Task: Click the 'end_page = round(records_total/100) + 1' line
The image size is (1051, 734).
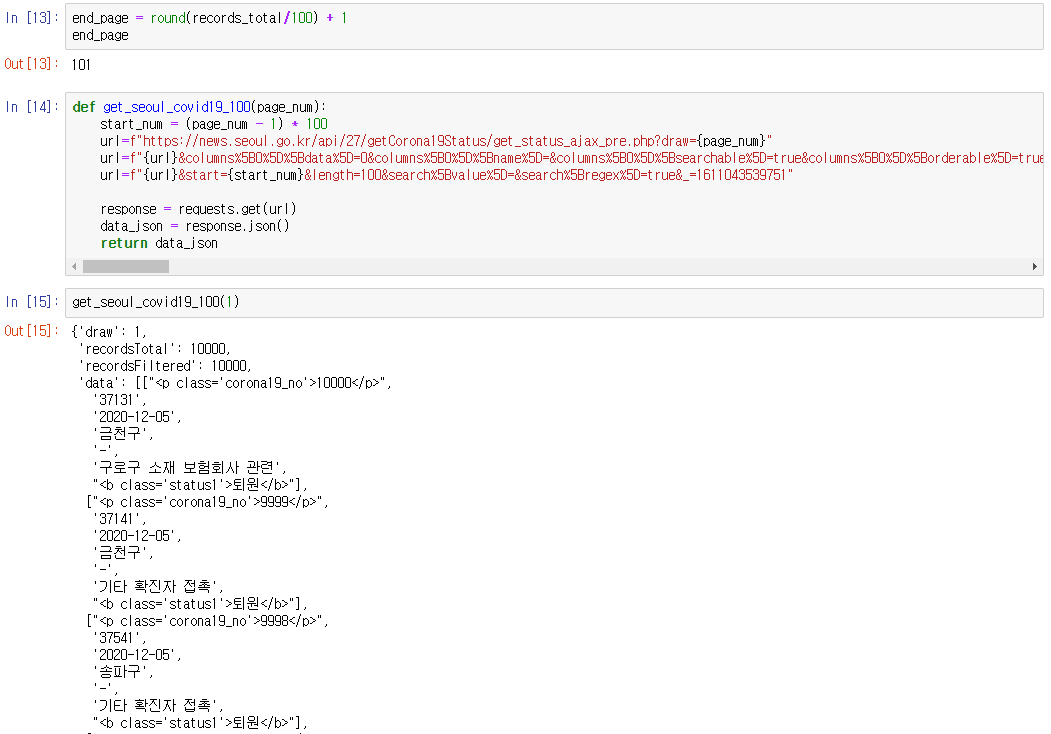Action: click(x=210, y=18)
